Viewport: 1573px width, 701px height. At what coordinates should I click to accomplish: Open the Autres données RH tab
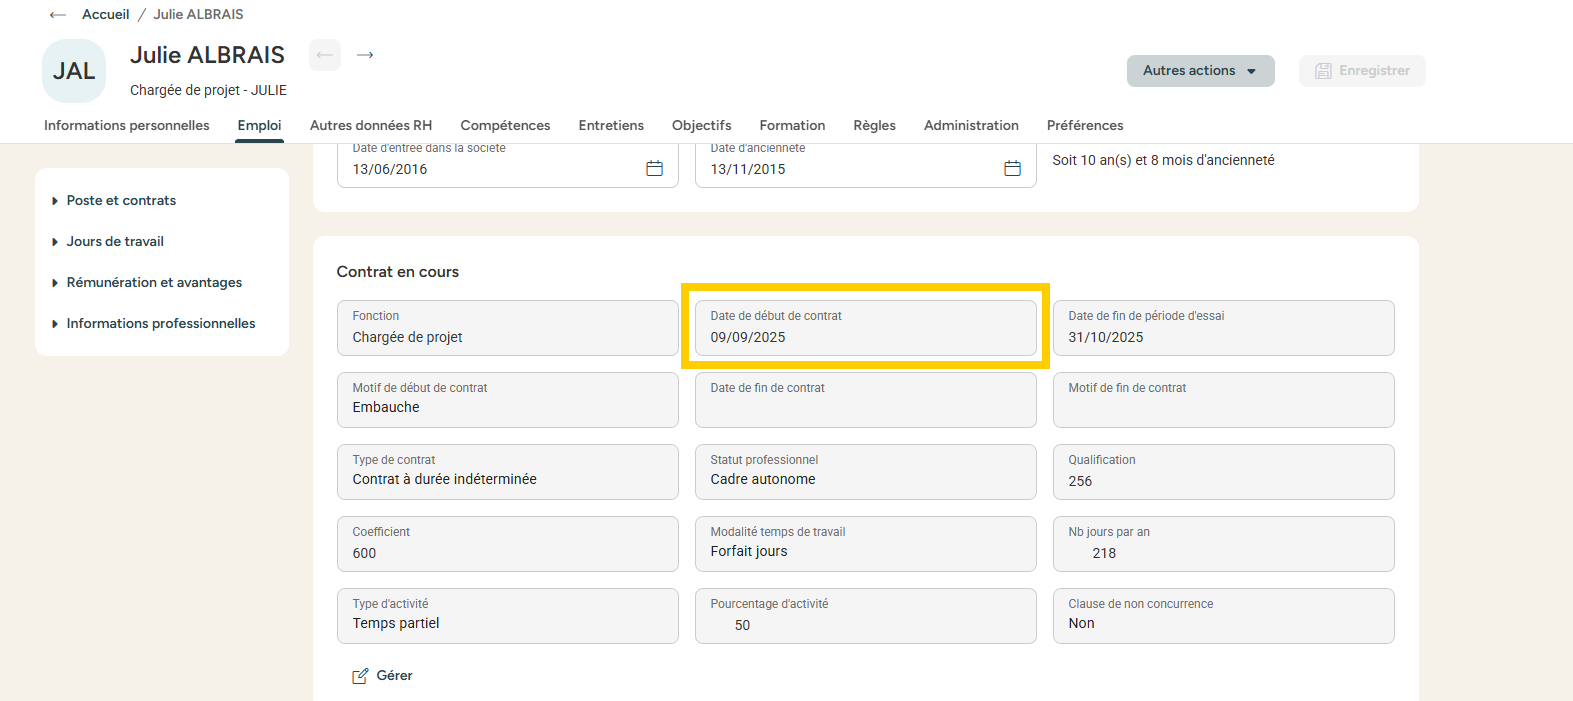click(371, 125)
